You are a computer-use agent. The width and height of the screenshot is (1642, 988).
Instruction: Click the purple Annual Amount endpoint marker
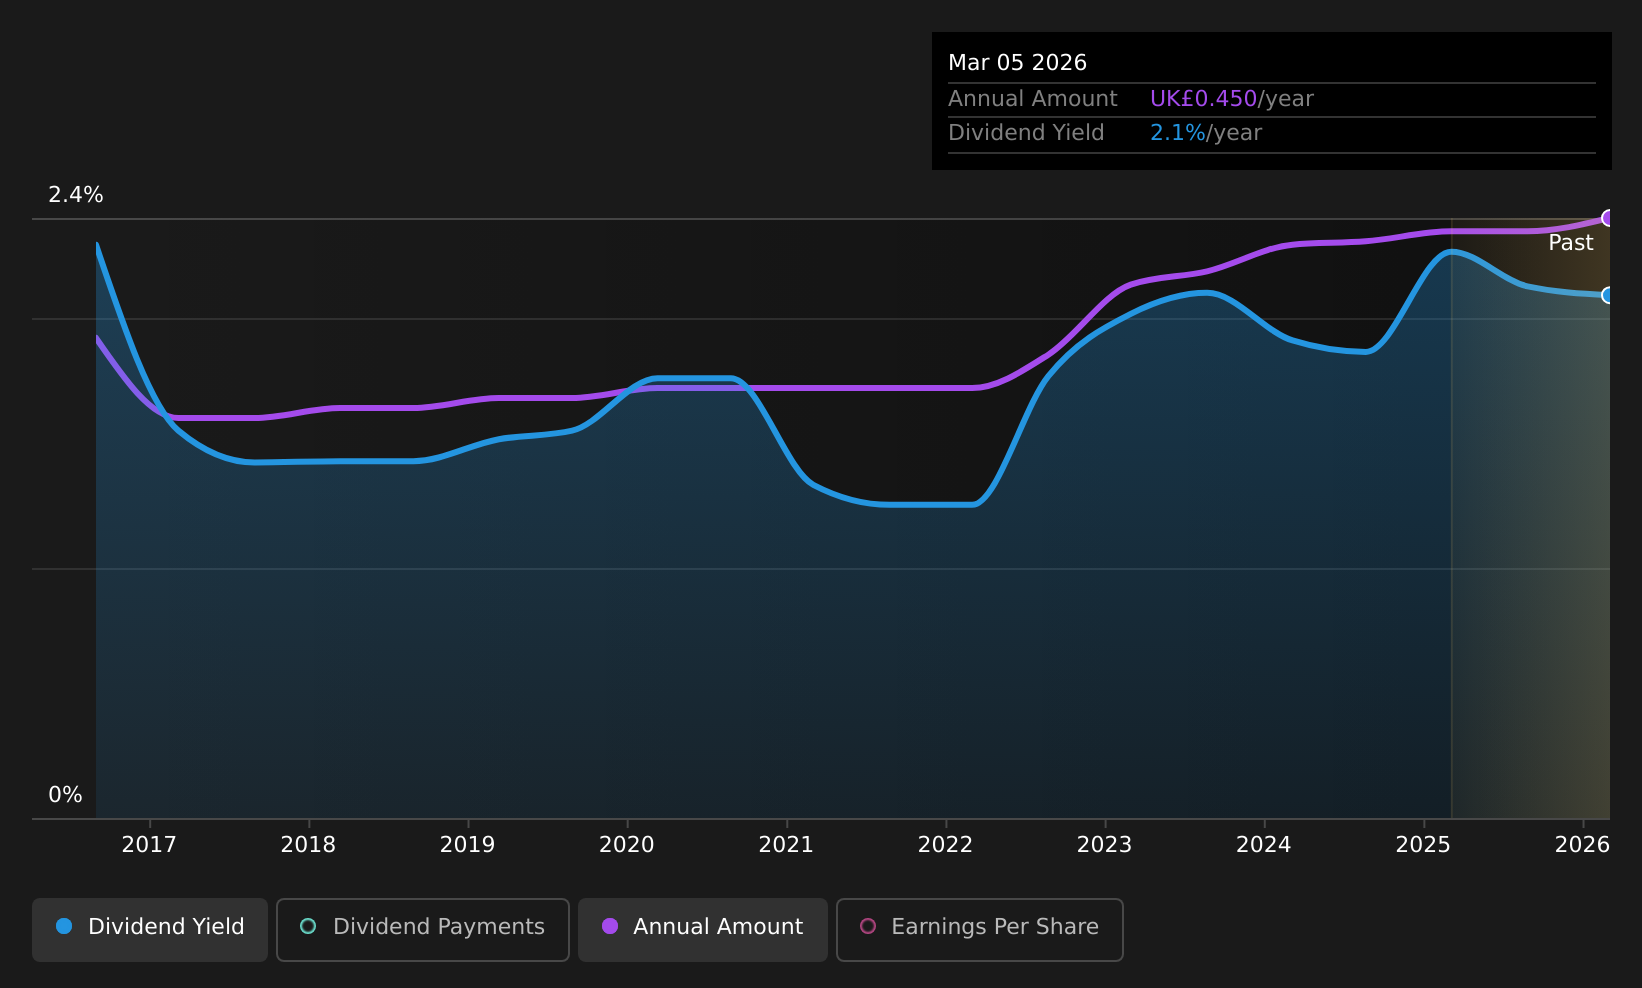pos(1608,218)
